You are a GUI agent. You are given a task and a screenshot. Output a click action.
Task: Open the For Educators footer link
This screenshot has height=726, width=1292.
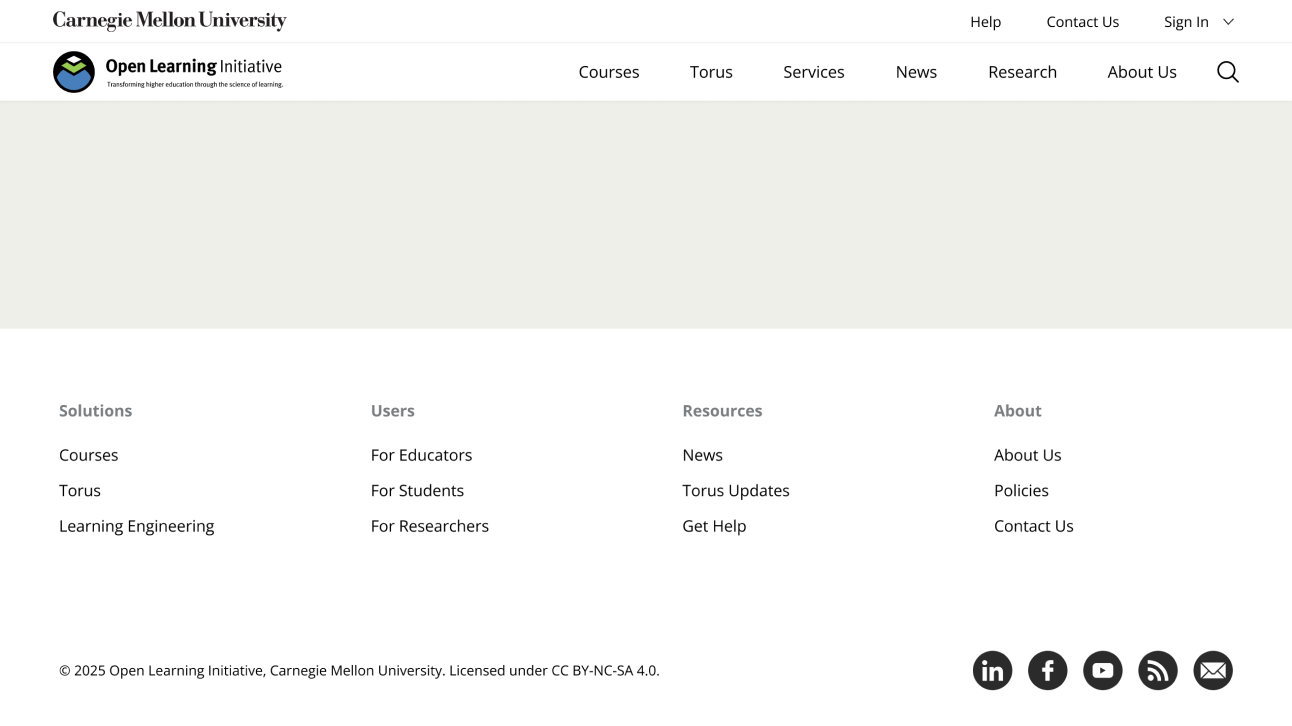click(421, 455)
